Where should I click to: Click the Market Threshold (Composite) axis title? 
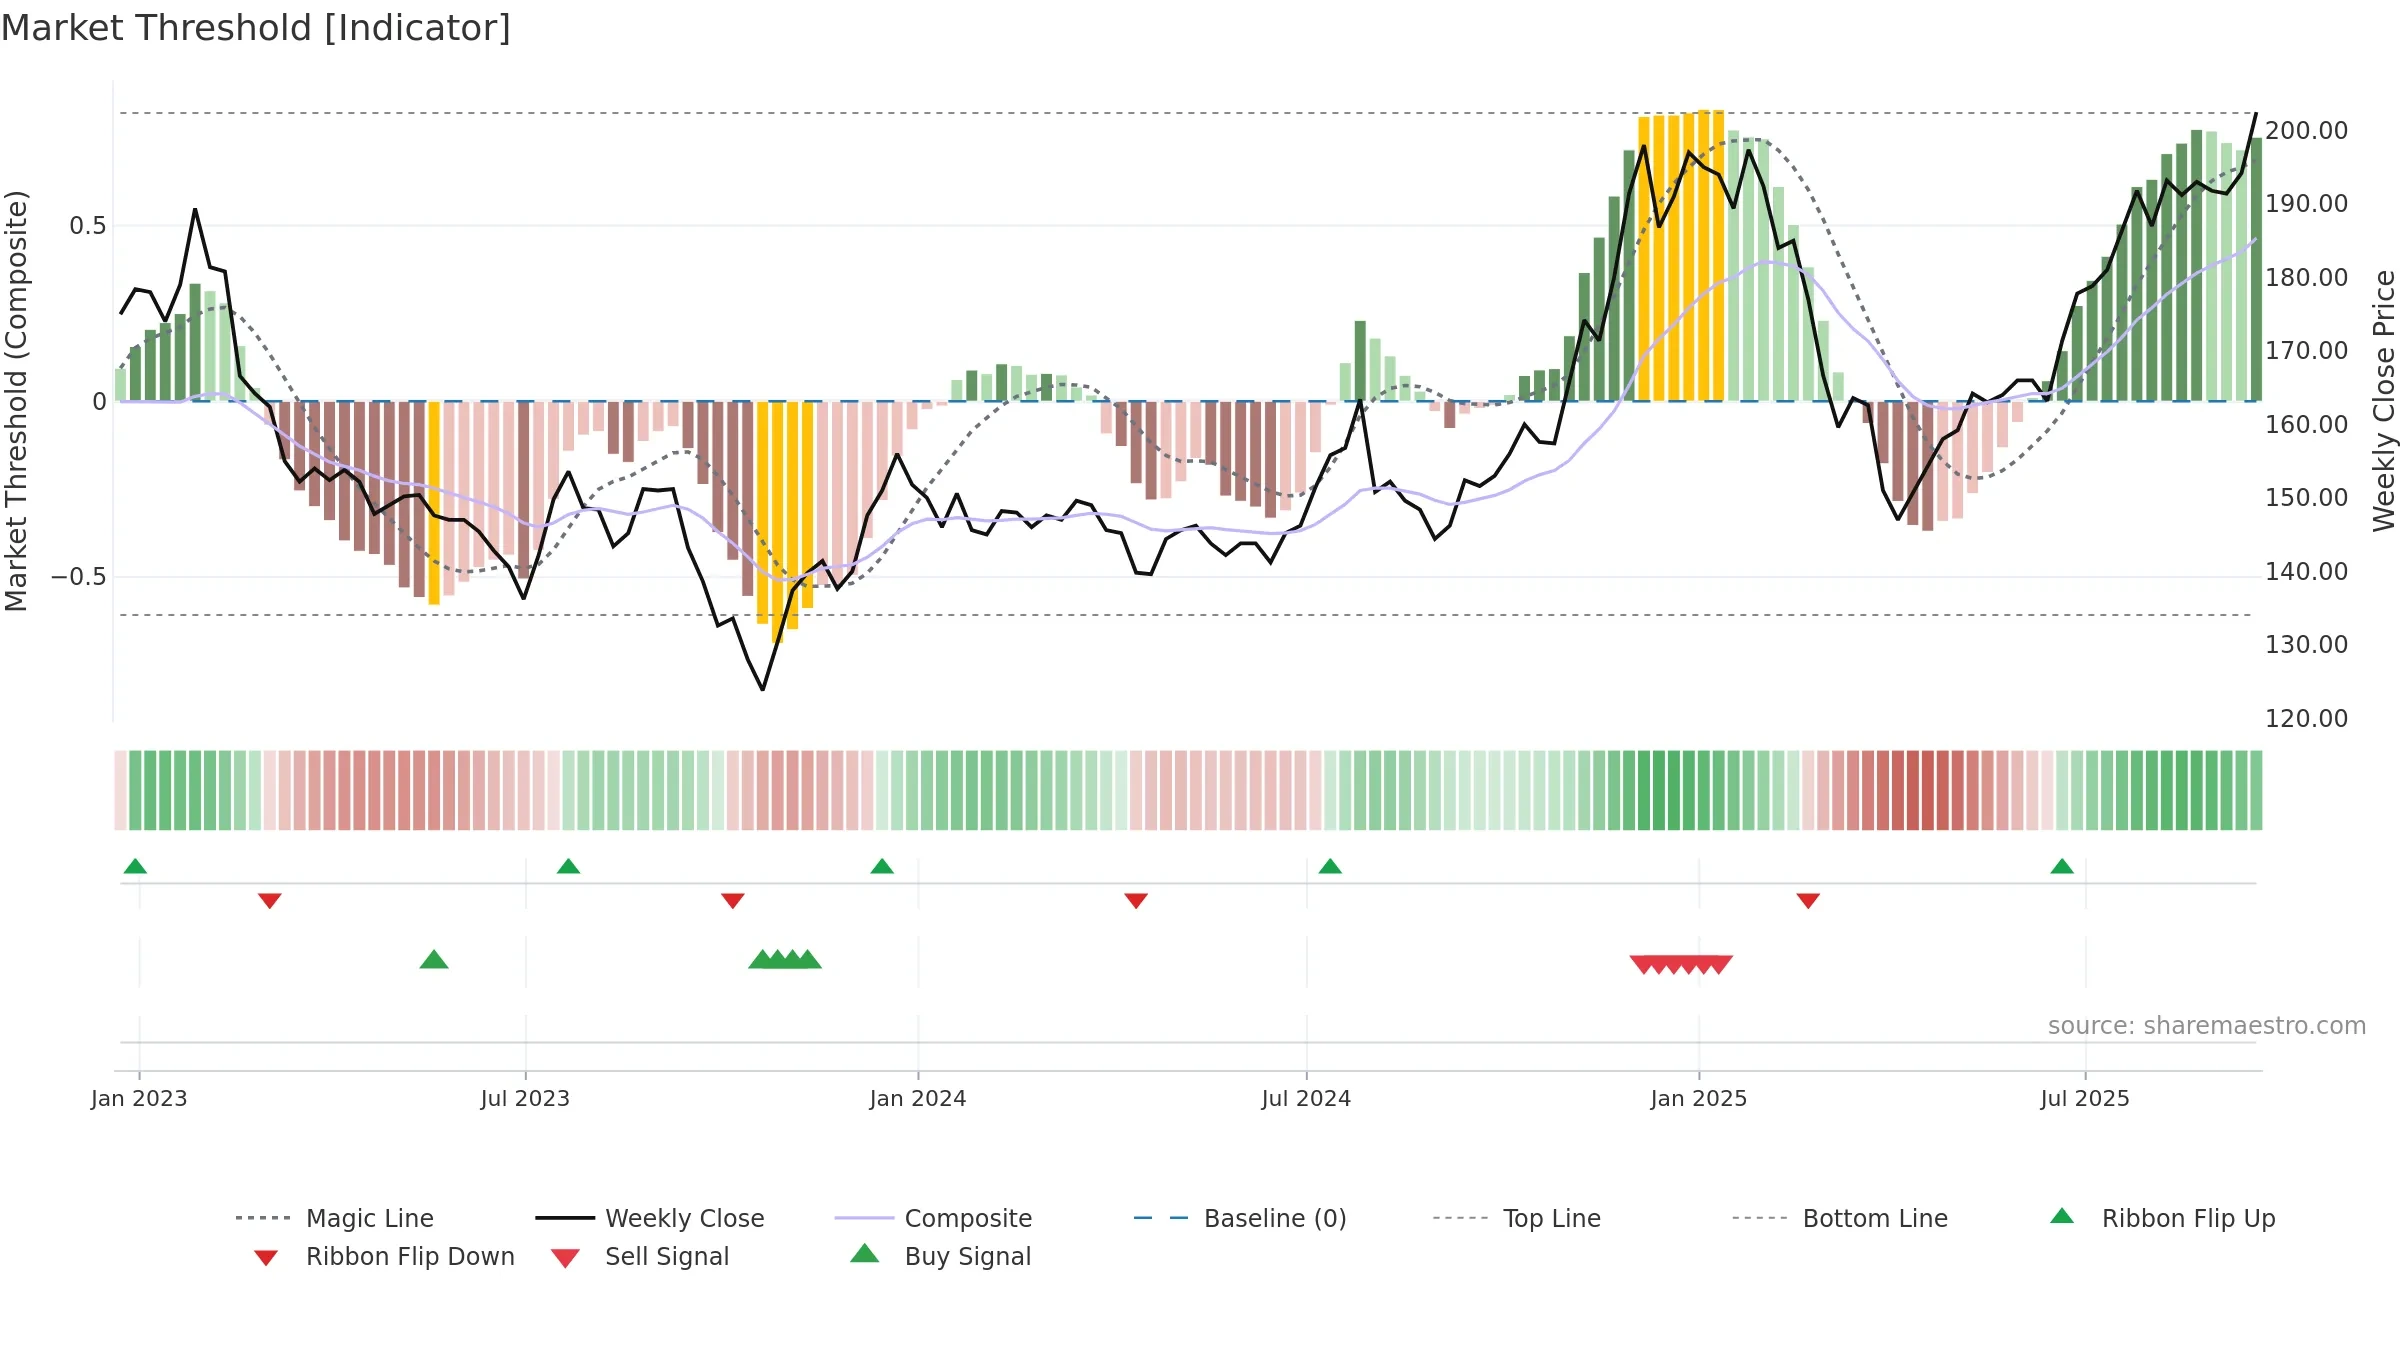pyautogui.click(x=16, y=401)
